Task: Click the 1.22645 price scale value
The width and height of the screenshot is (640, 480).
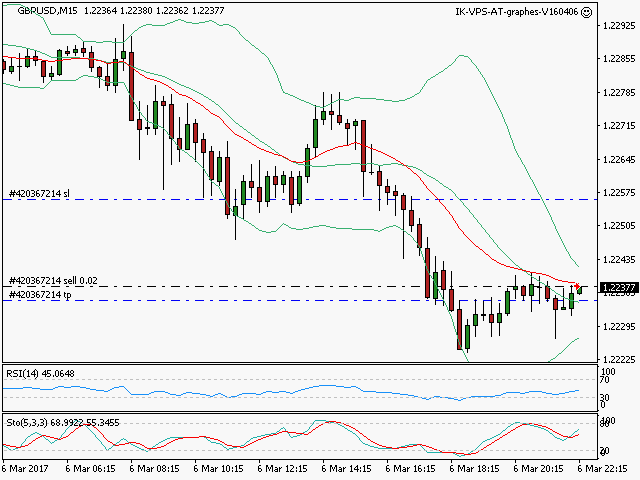Action: pyautogui.click(x=619, y=159)
